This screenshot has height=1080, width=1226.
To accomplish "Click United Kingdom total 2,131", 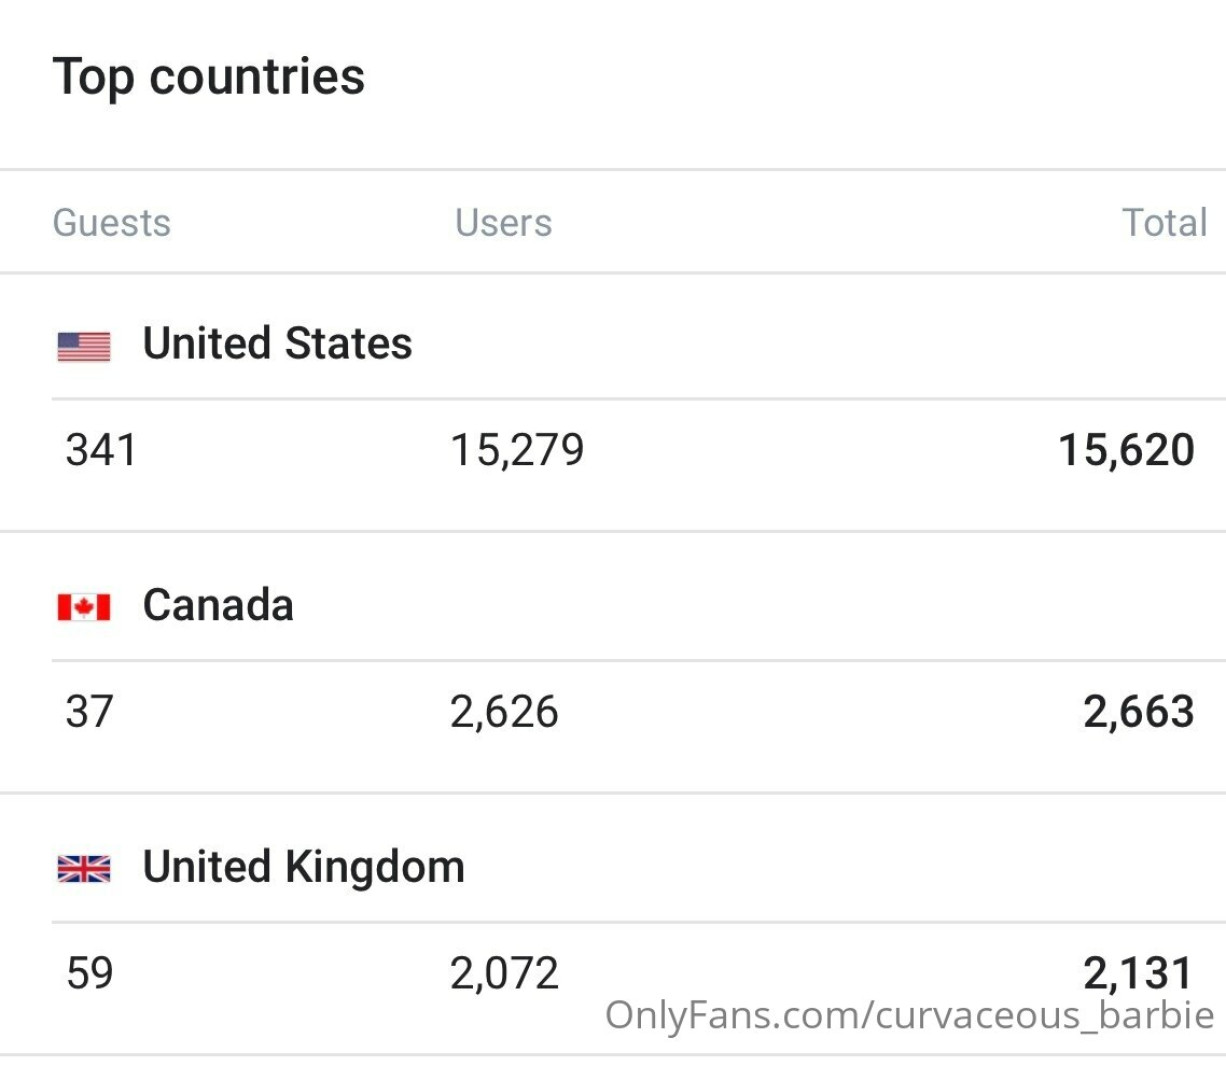I will coord(1138,971).
